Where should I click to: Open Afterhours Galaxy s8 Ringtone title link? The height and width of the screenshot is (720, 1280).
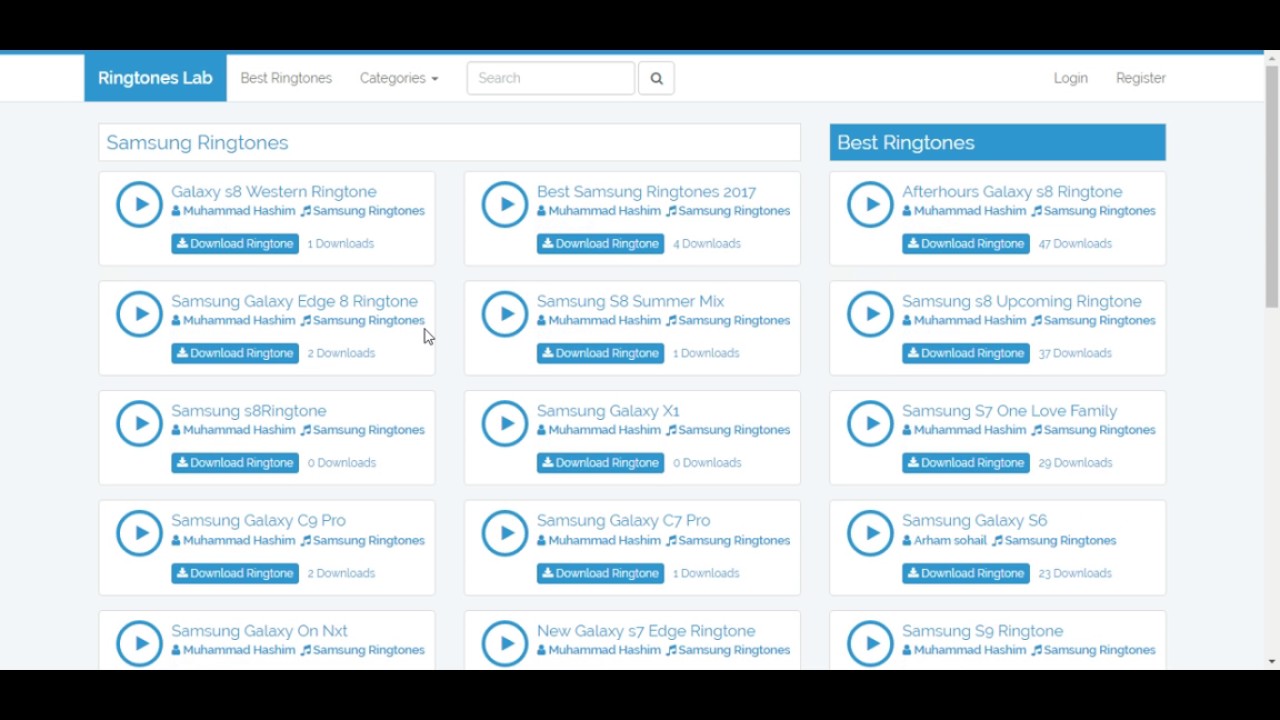coord(1012,192)
